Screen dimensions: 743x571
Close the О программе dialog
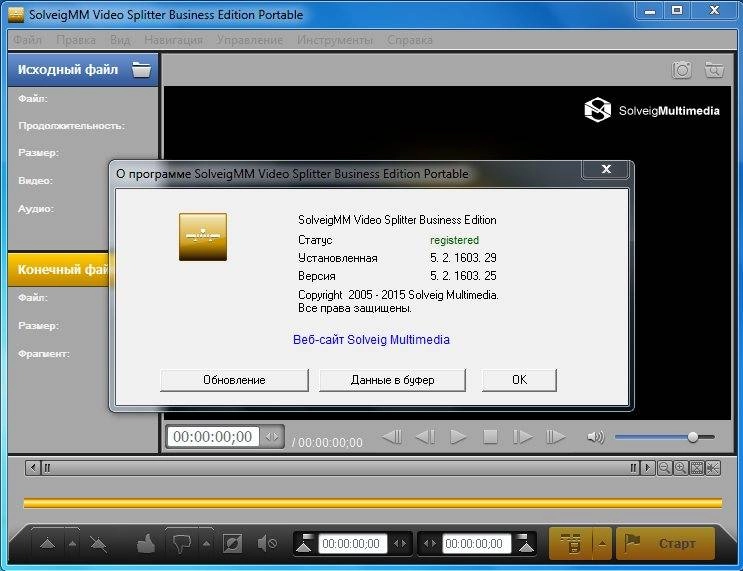pos(606,169)
